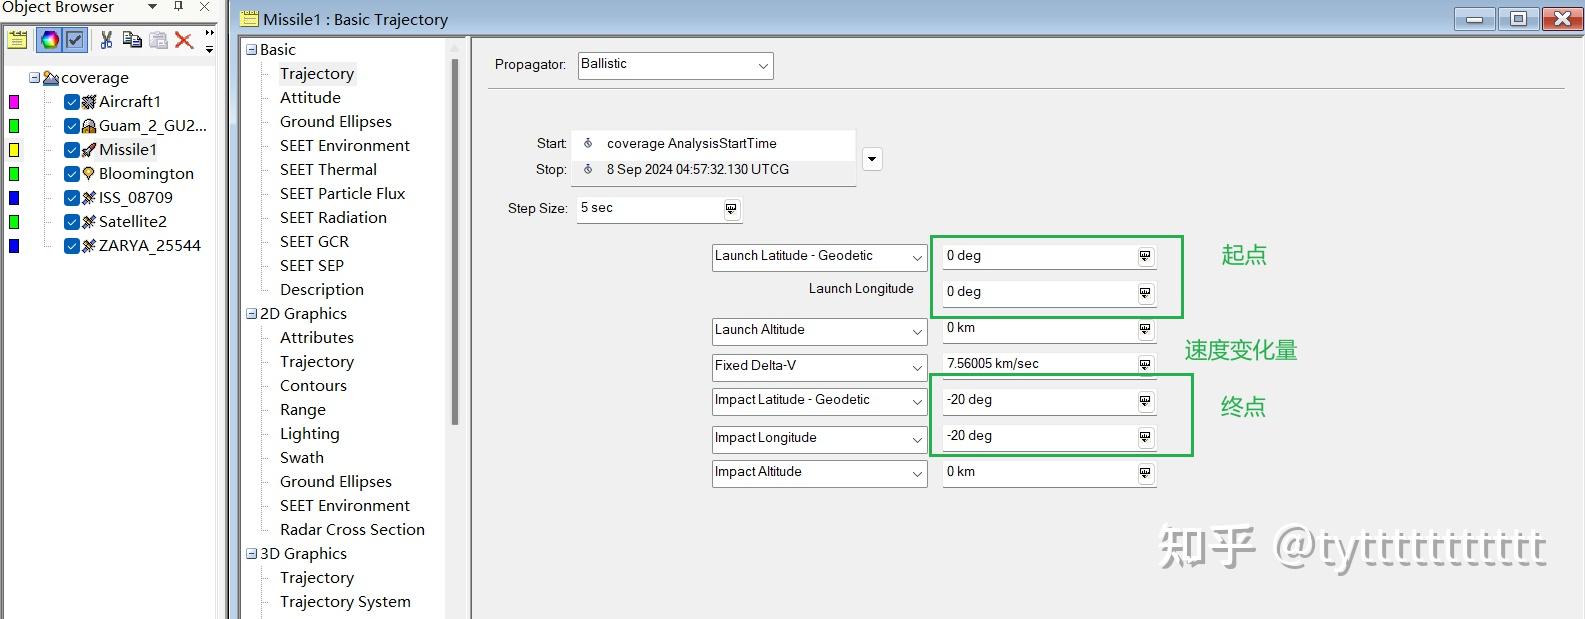Collapse the 2D Graphics tree section
The width and height of the screenshot is (1585, 619).
click(x=252, y=314)
